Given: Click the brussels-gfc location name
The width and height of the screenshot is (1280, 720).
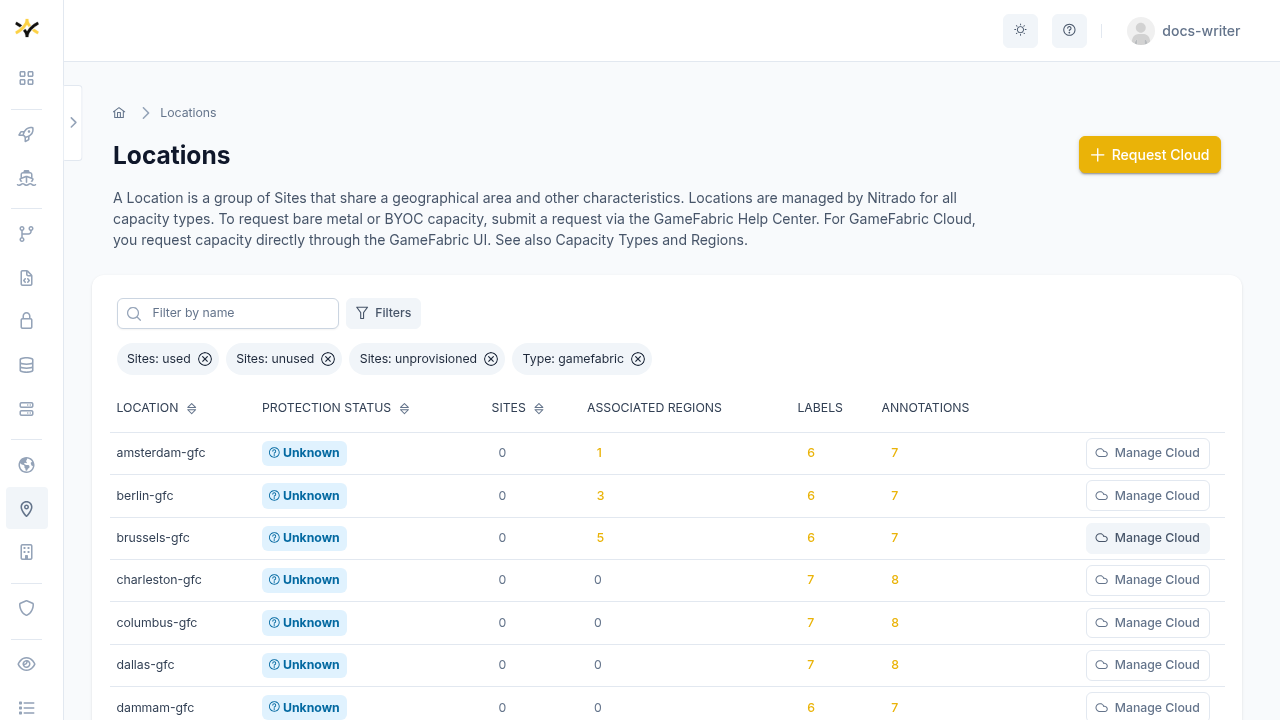Looking at the screenshot, I should [153, 538].
